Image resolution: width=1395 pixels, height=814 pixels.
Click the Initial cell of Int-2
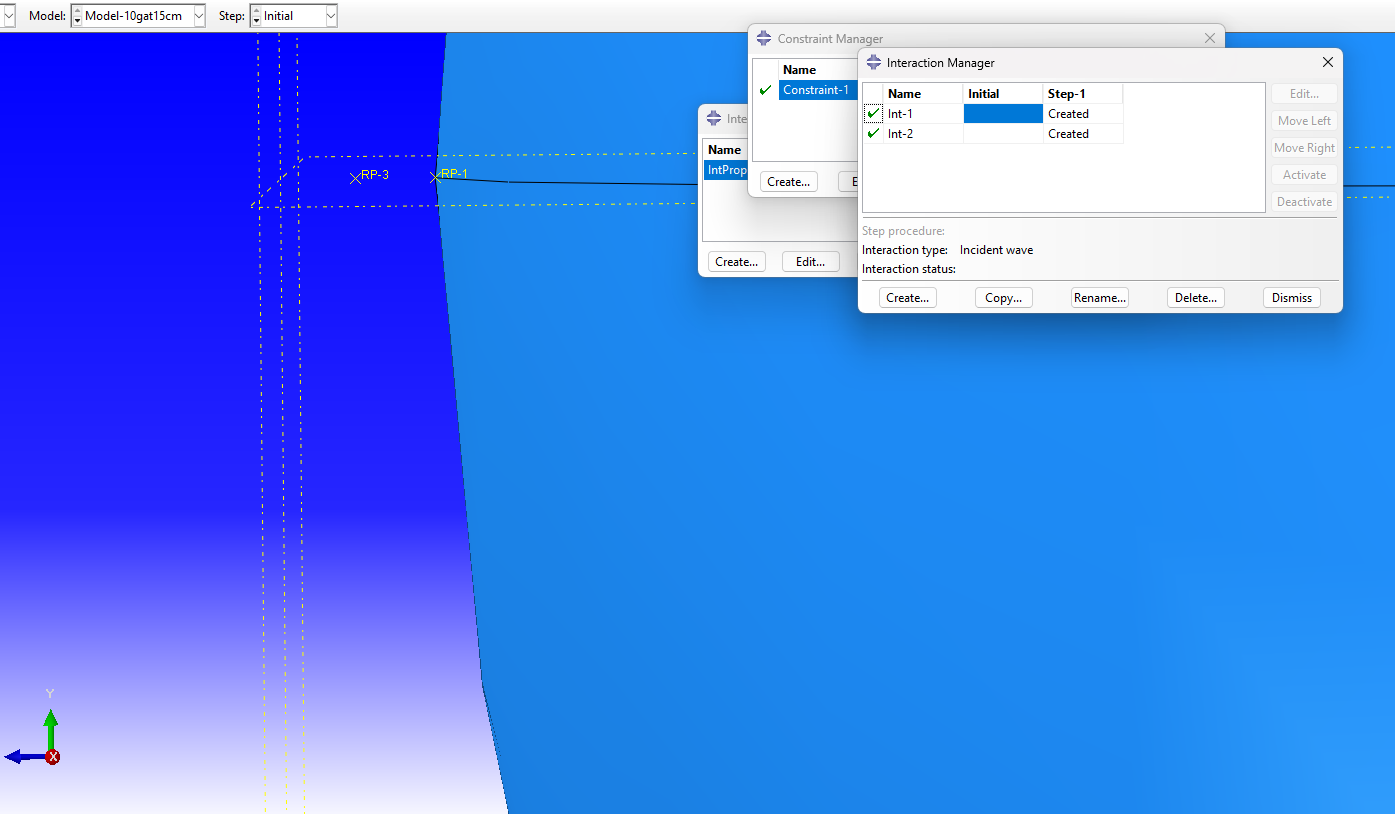[1003, 133]
